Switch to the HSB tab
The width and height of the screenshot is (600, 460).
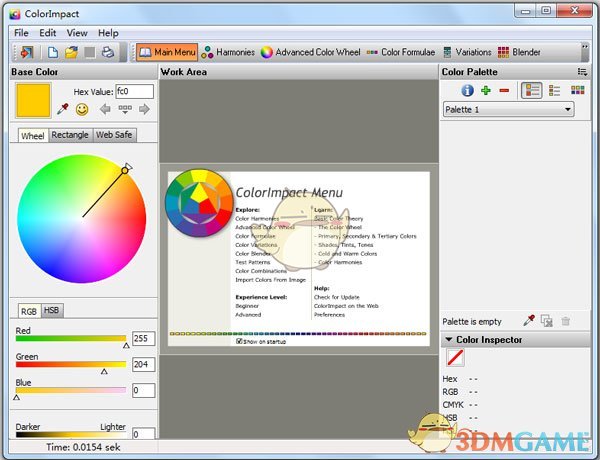click(x=52, y=310)
